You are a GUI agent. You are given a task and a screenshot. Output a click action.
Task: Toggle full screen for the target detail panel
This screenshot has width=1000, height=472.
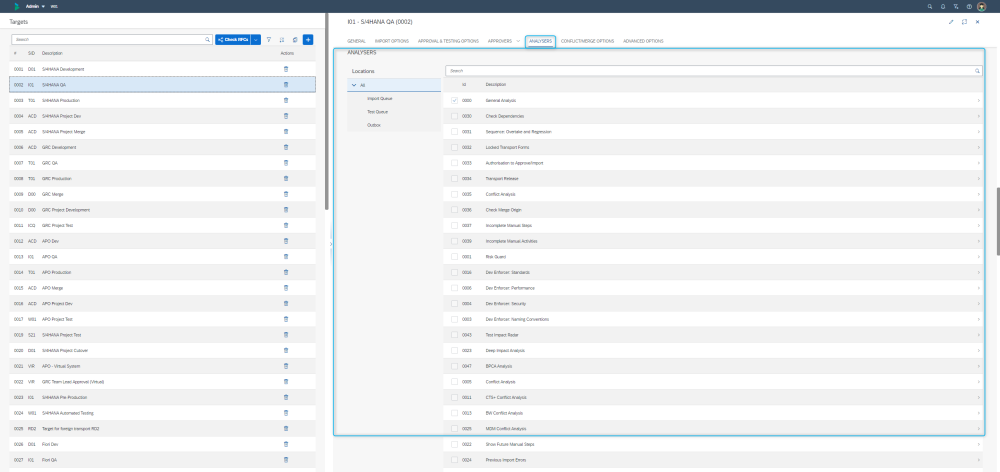964,22
